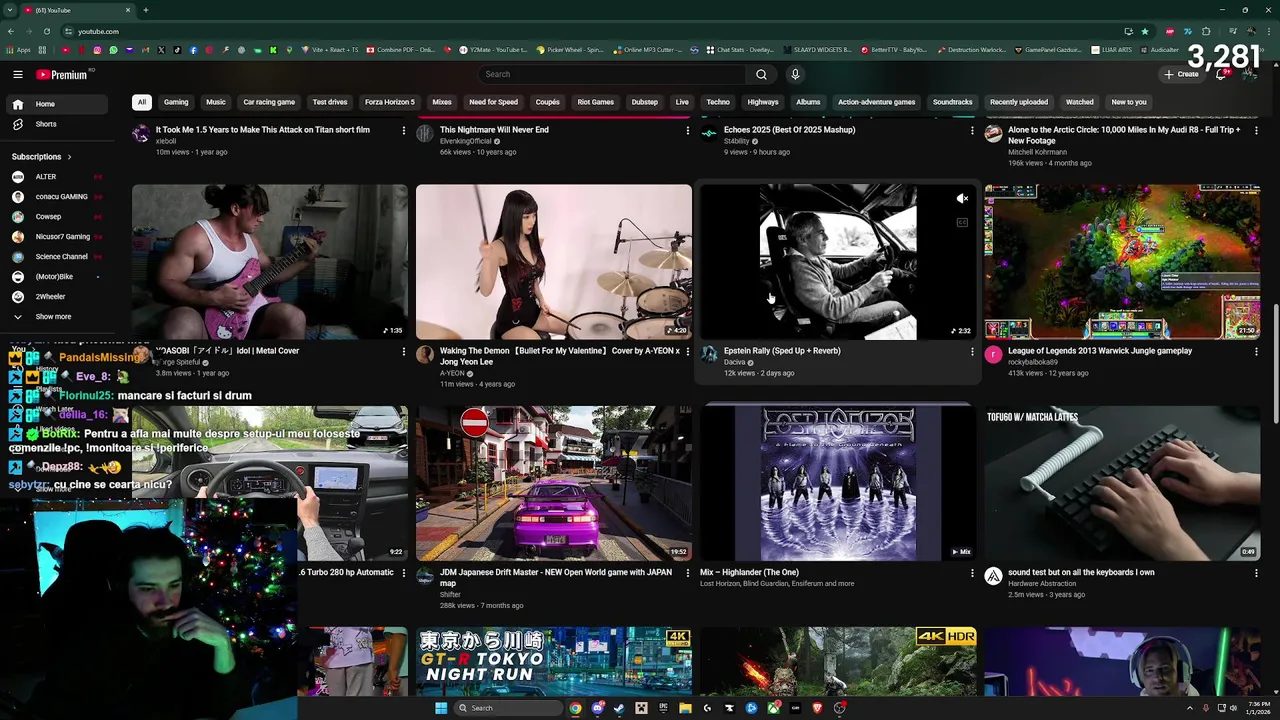Select the Car racing game chip
The image size is (1280, 720).
[x=269, y=102]
